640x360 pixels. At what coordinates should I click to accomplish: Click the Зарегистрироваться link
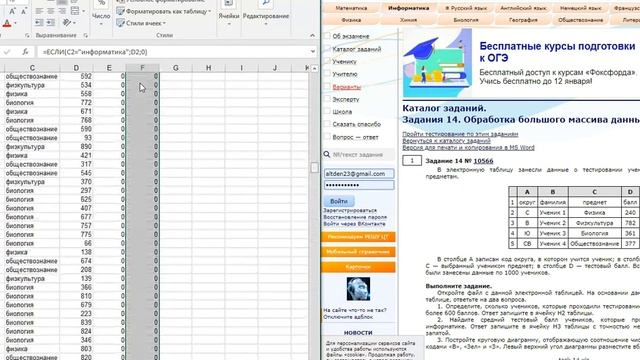(x=350, y=211)
